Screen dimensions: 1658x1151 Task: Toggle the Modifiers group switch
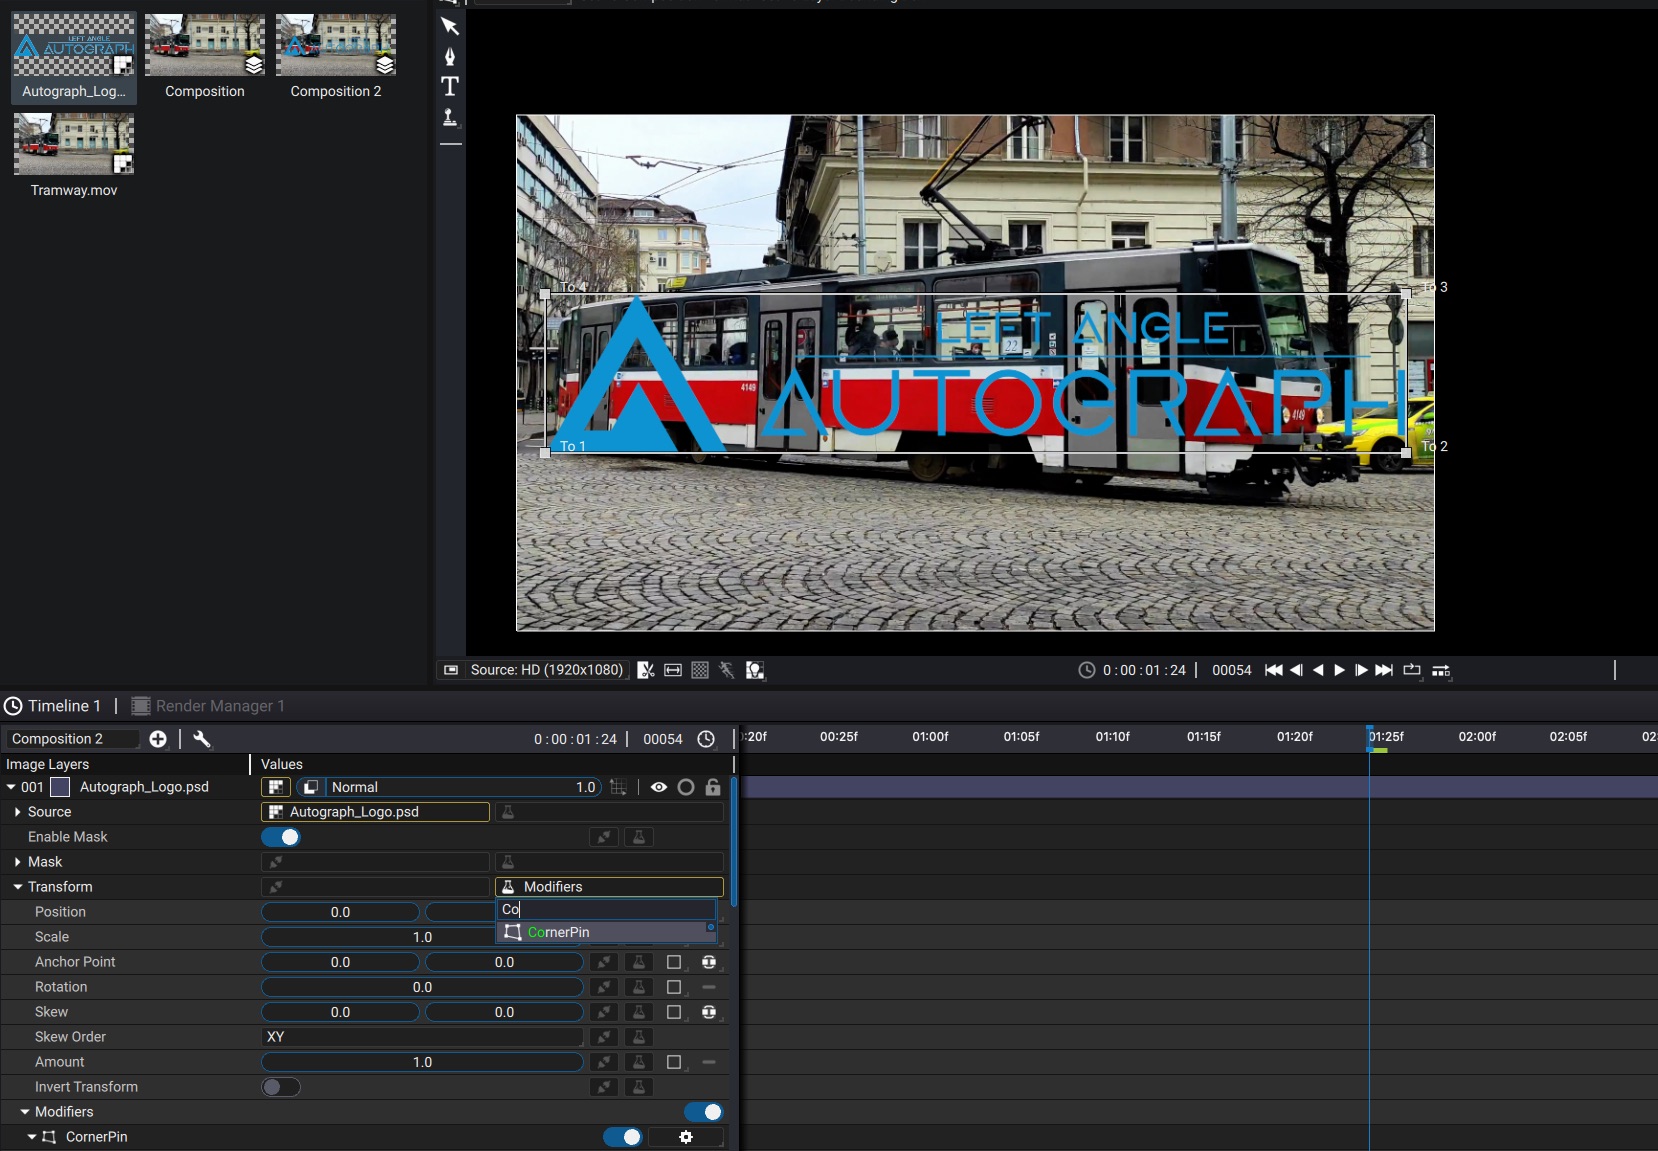[x=704, y=1112]
